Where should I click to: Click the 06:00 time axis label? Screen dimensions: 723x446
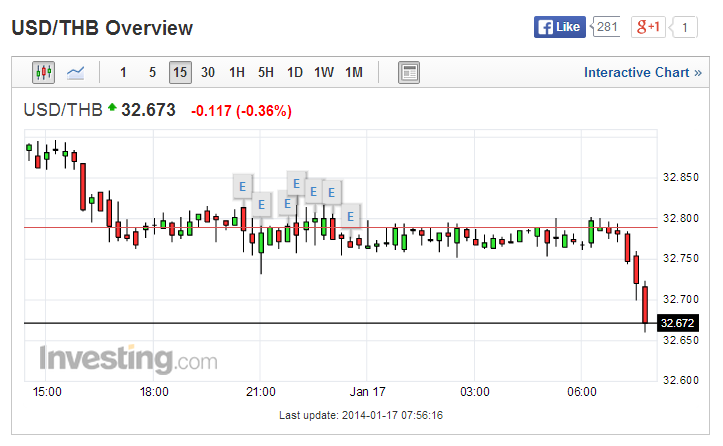tap(581, 392)
